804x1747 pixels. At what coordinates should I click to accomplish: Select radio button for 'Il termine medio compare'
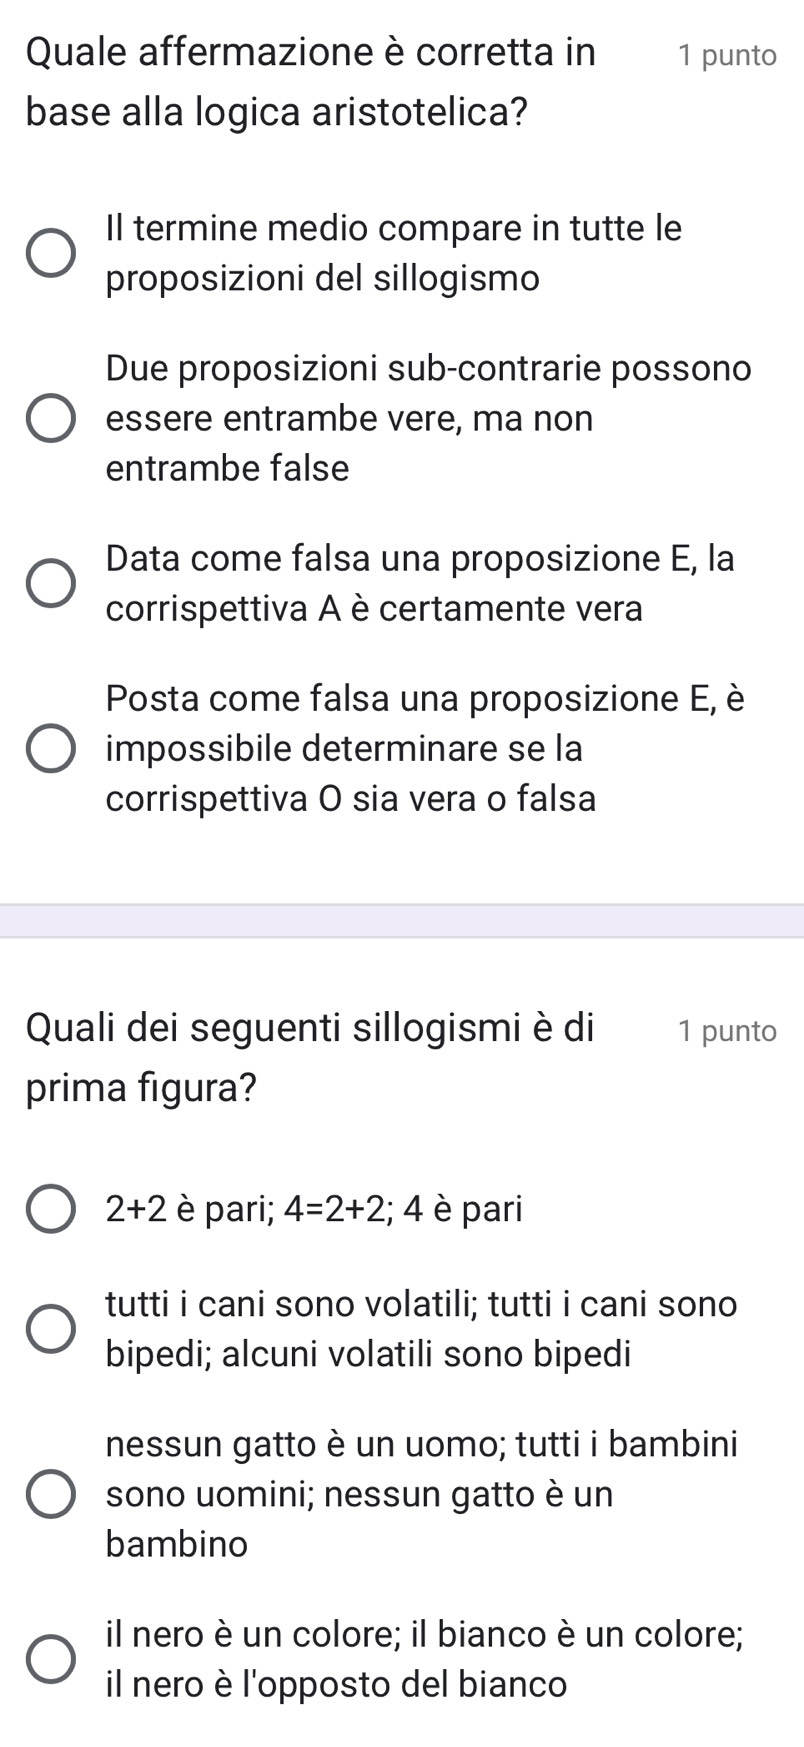(x=50, y=254)
